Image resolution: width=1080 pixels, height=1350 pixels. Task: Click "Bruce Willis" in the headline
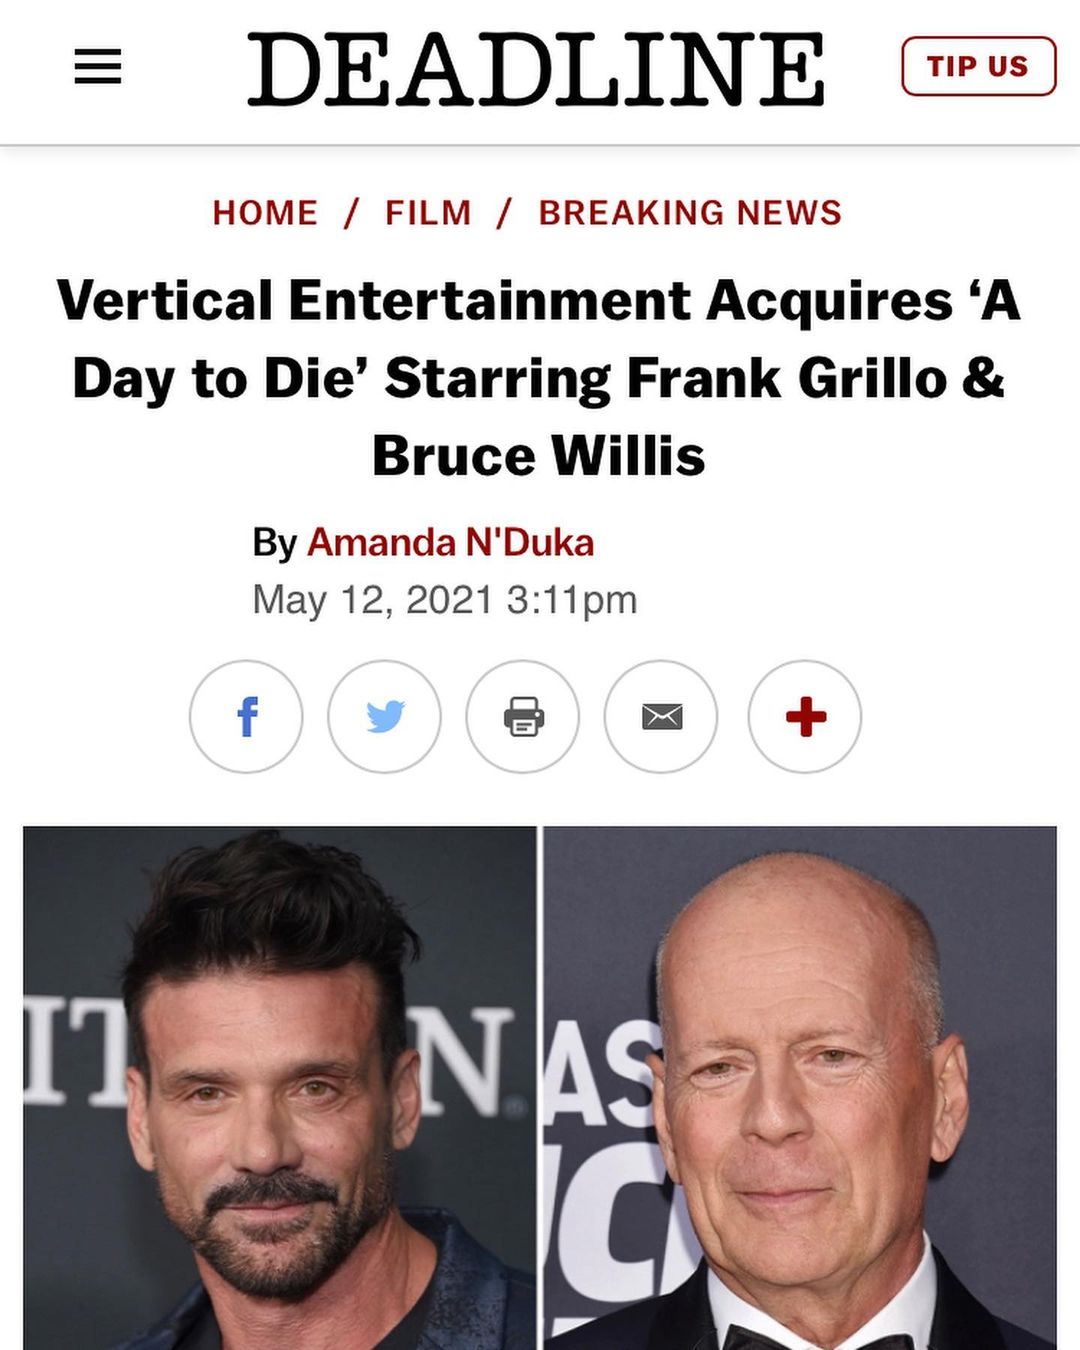(x=539, y=456)
